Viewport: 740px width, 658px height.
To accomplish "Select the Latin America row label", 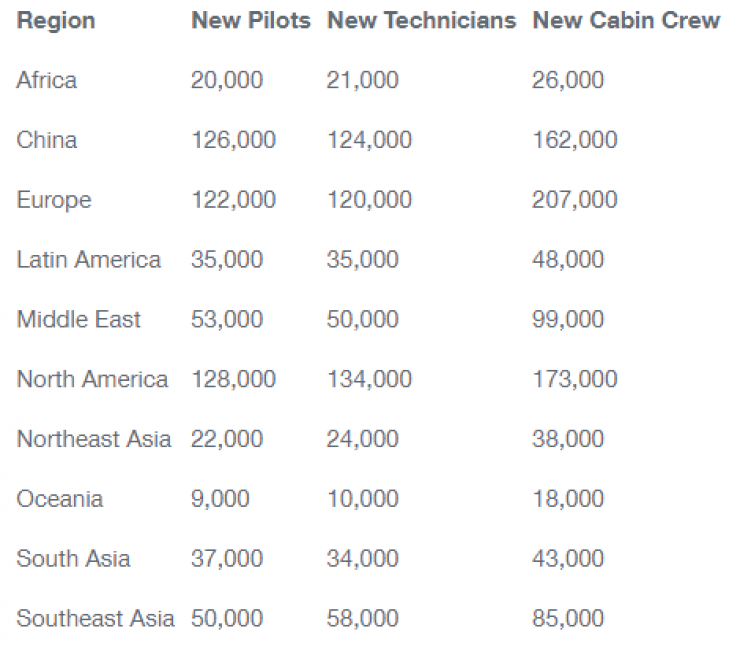I will click(88, 260).
